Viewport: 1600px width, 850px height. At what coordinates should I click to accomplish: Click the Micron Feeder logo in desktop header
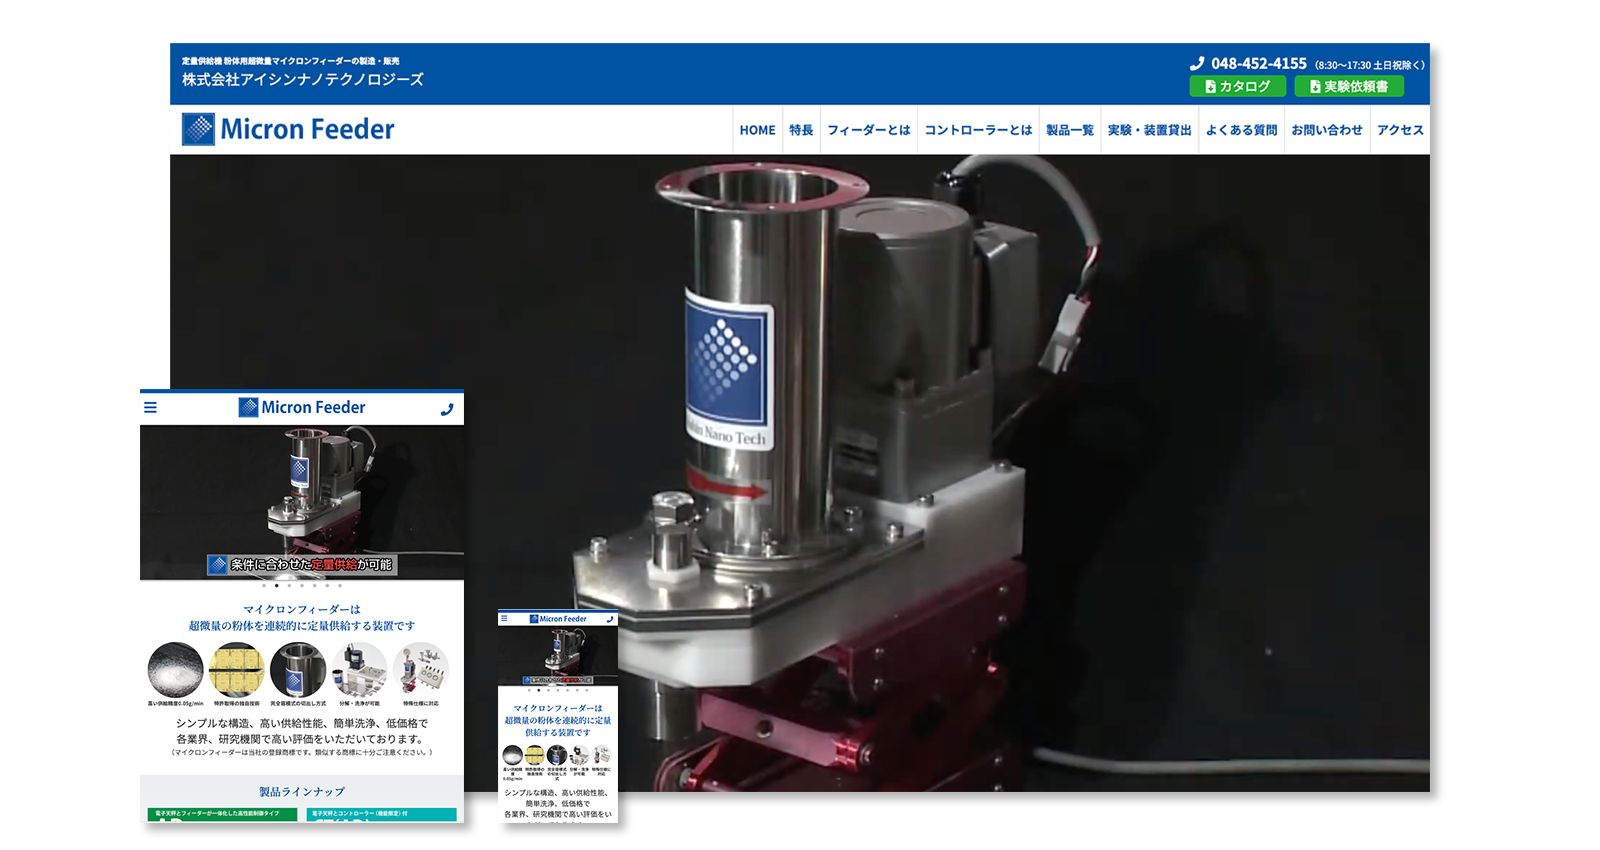click(288, 129)
